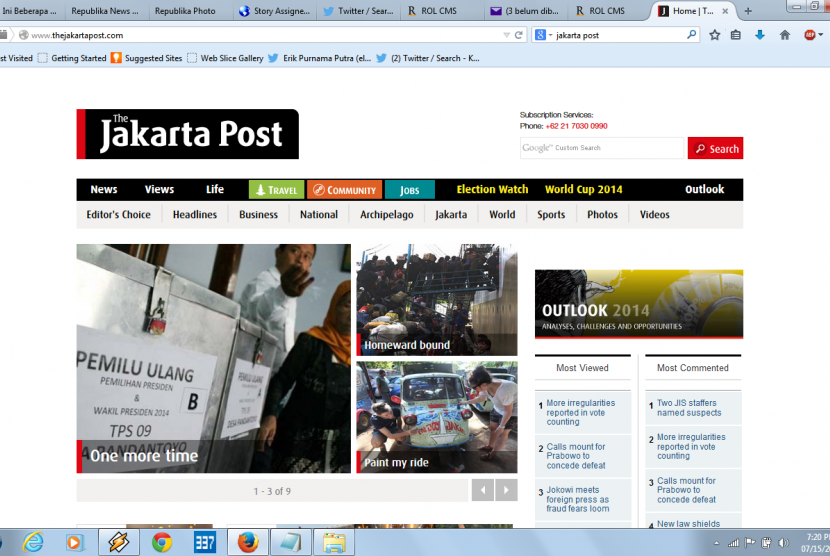This screenshot has width=830, height=556.
Task: Open a new tab with plus button
Action: click(748, 11)
